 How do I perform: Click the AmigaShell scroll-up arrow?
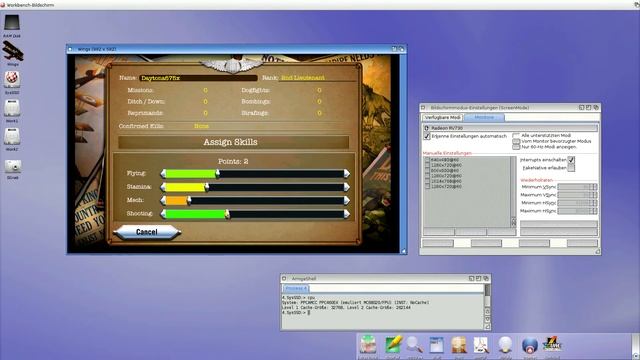tap(487, 311)
